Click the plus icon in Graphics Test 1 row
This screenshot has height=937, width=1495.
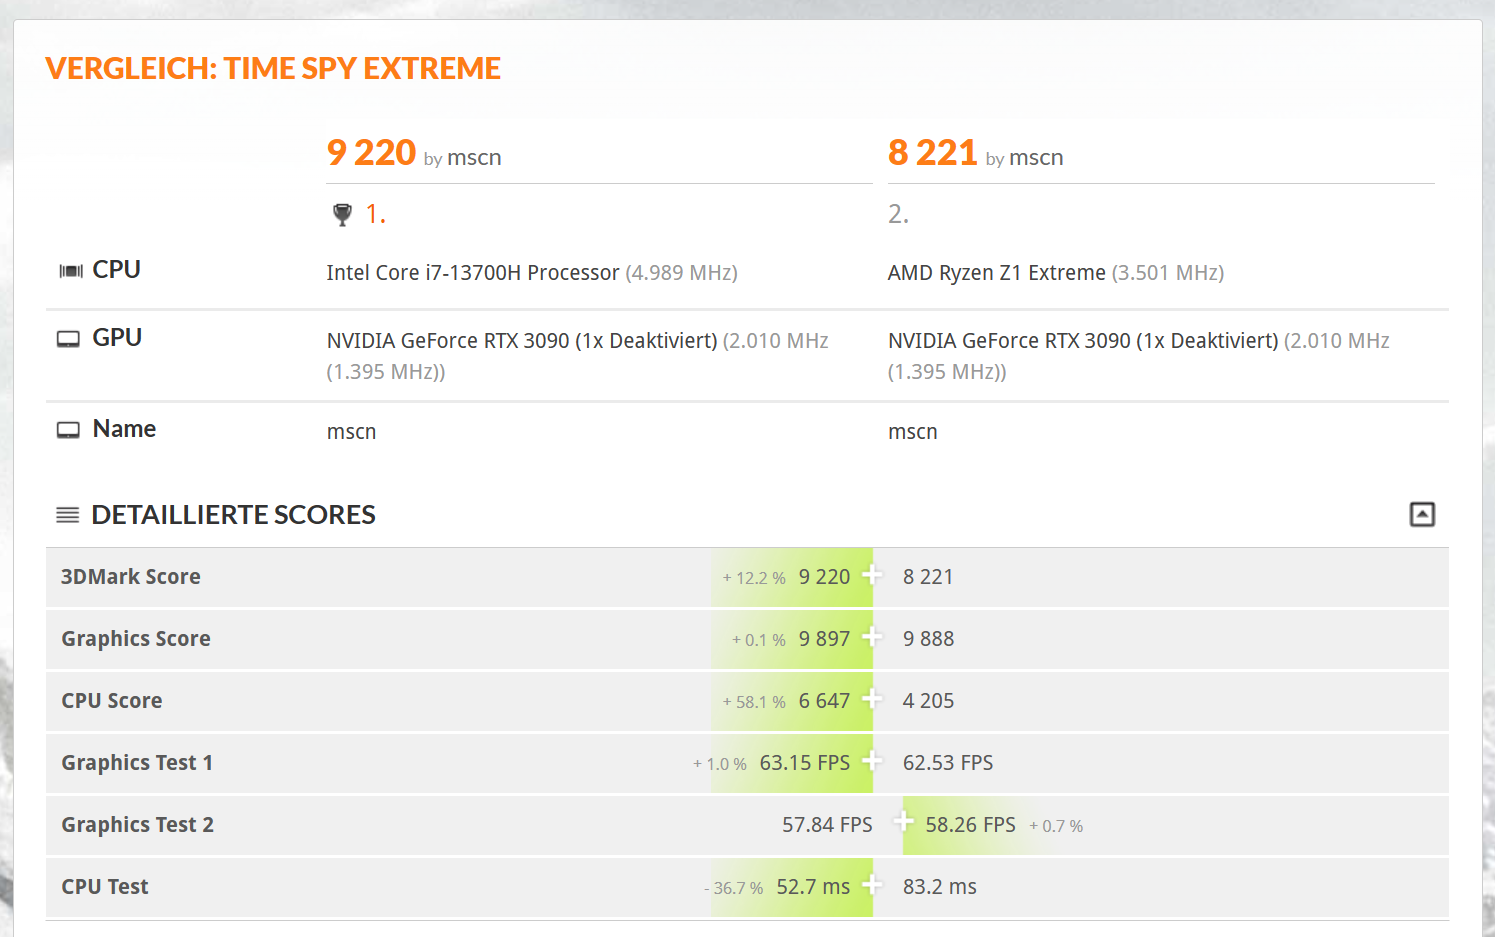872,760
